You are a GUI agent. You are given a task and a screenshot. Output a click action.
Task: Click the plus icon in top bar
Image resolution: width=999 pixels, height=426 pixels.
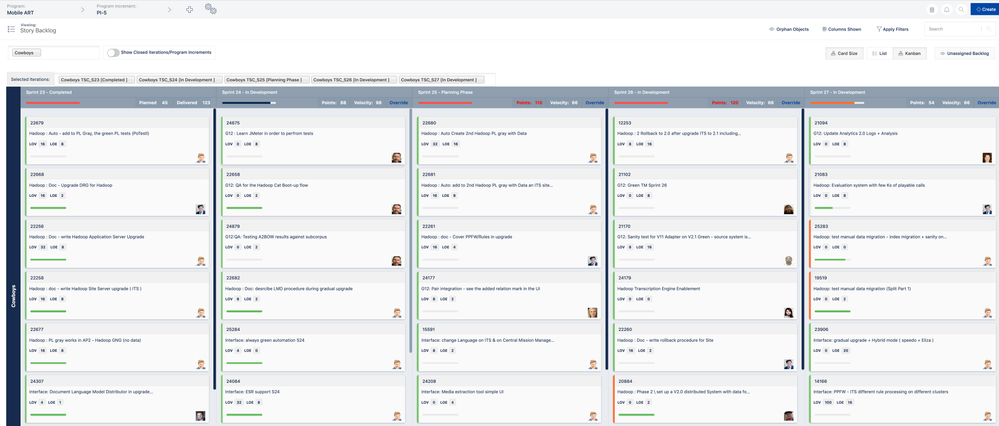tap(189, 10)
